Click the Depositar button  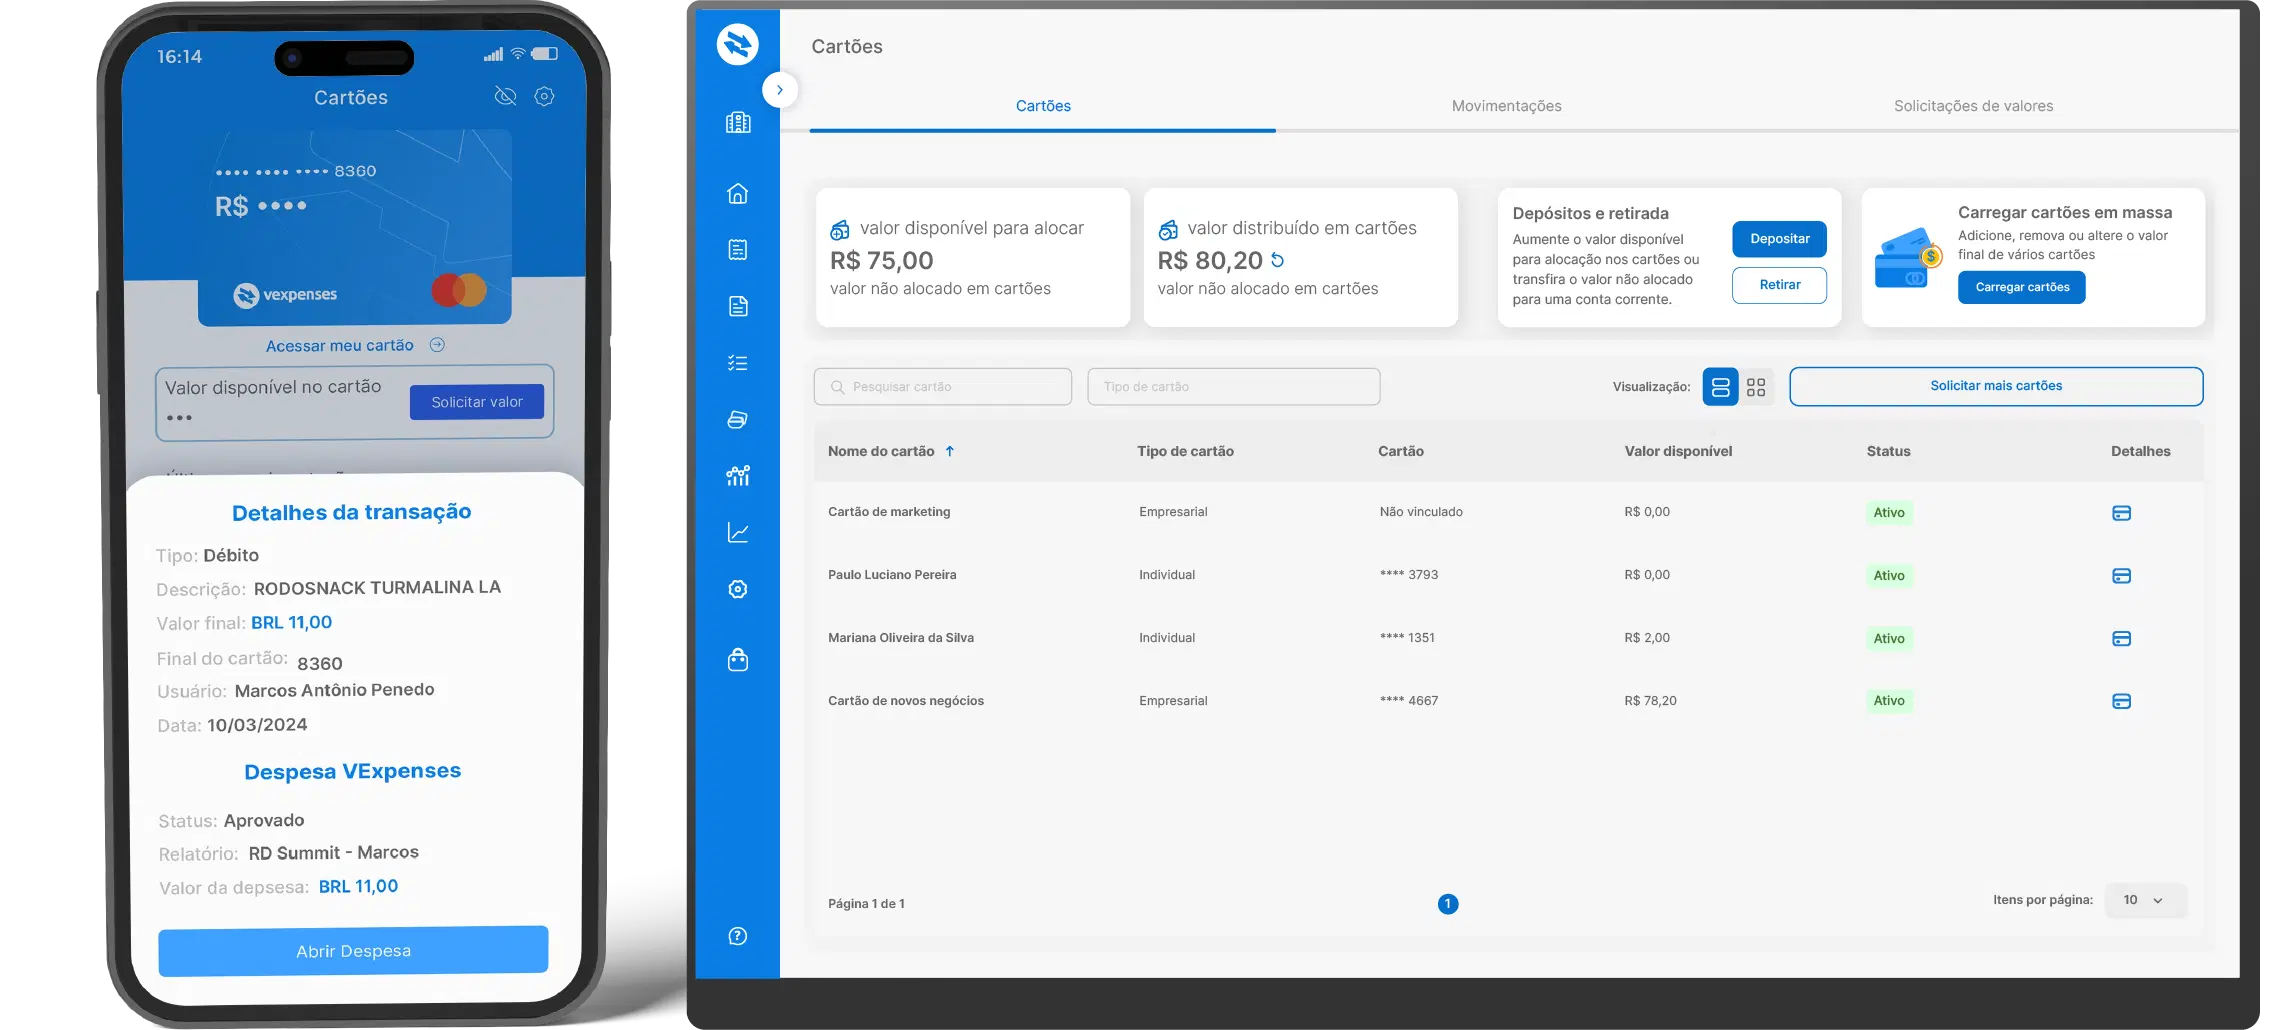1779,239
